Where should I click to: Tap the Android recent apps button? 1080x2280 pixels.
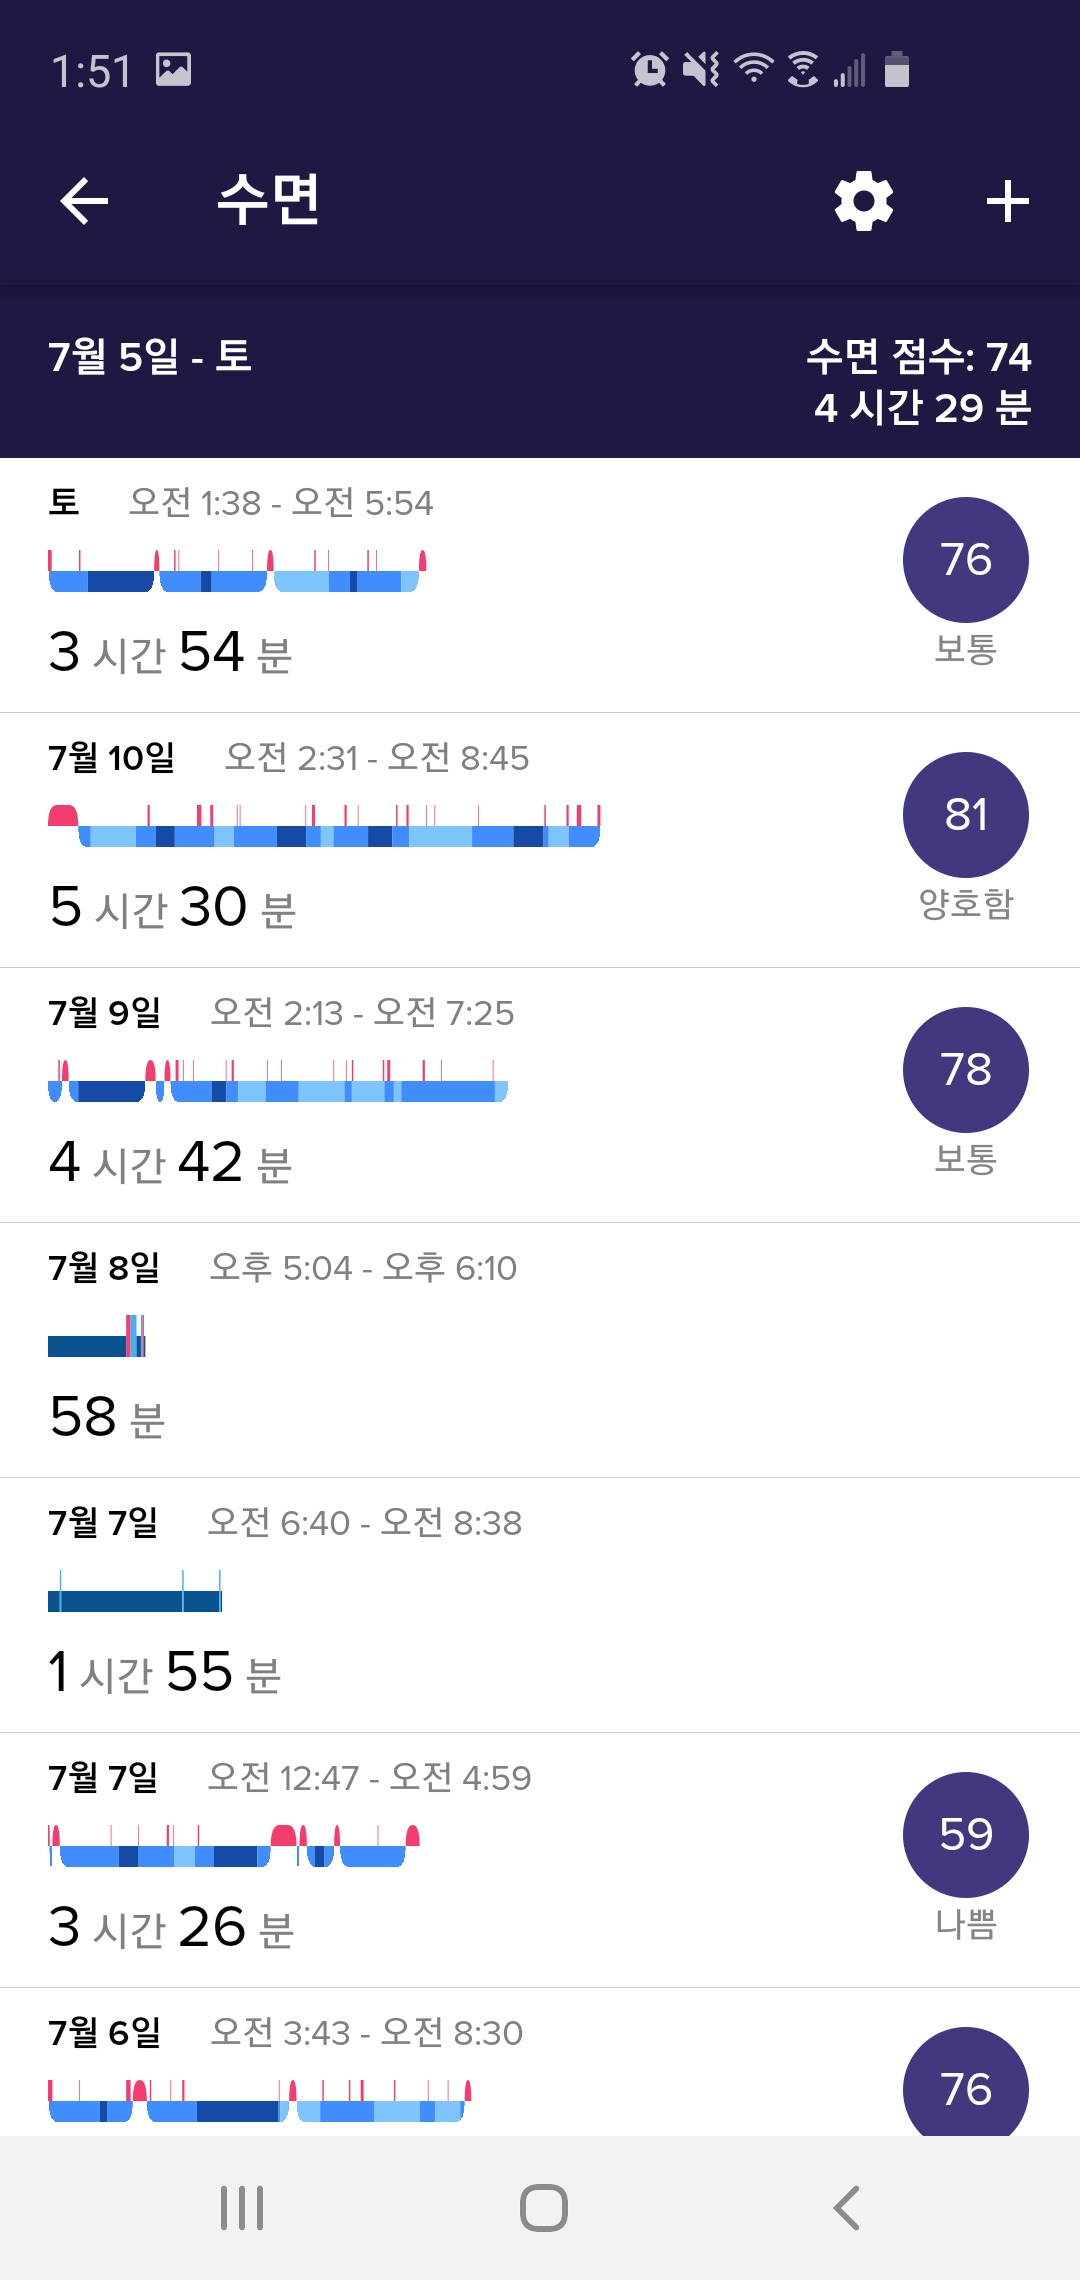242,2208
